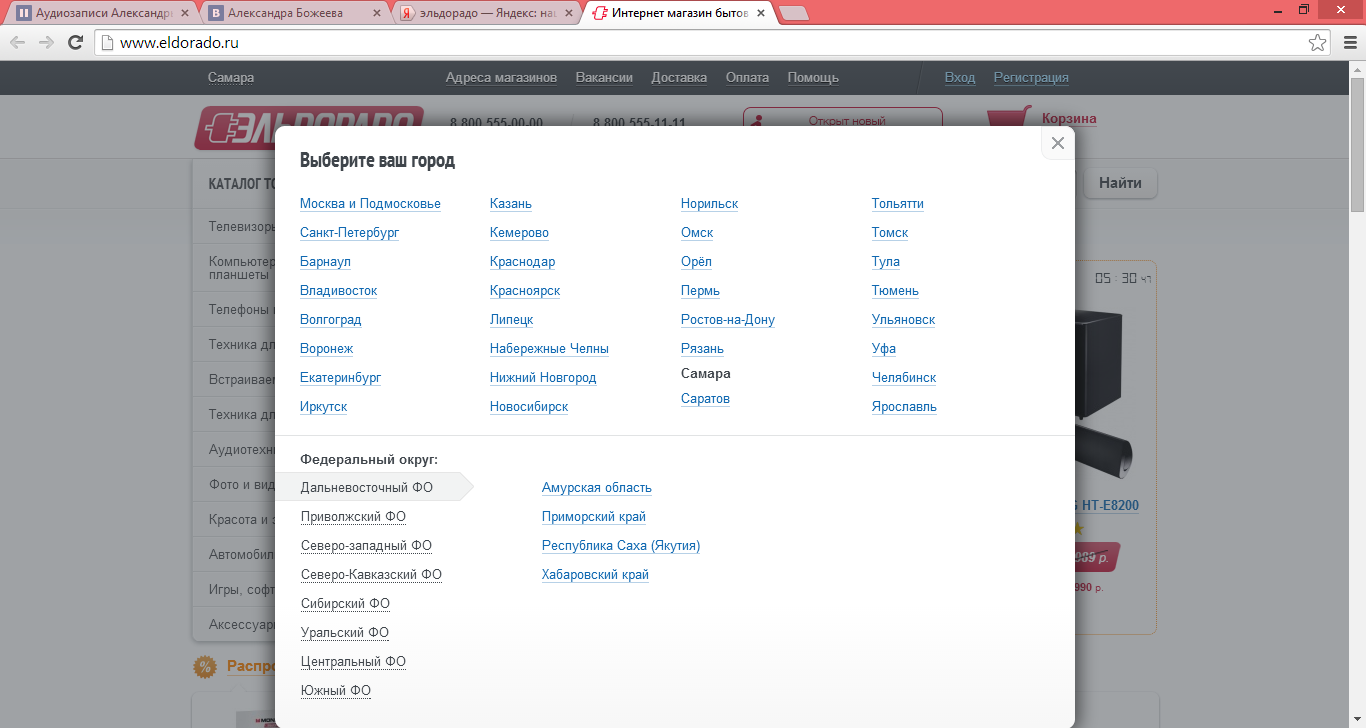
Task: Close the Интернет магазин tab
Action: [x=761, y=14]
